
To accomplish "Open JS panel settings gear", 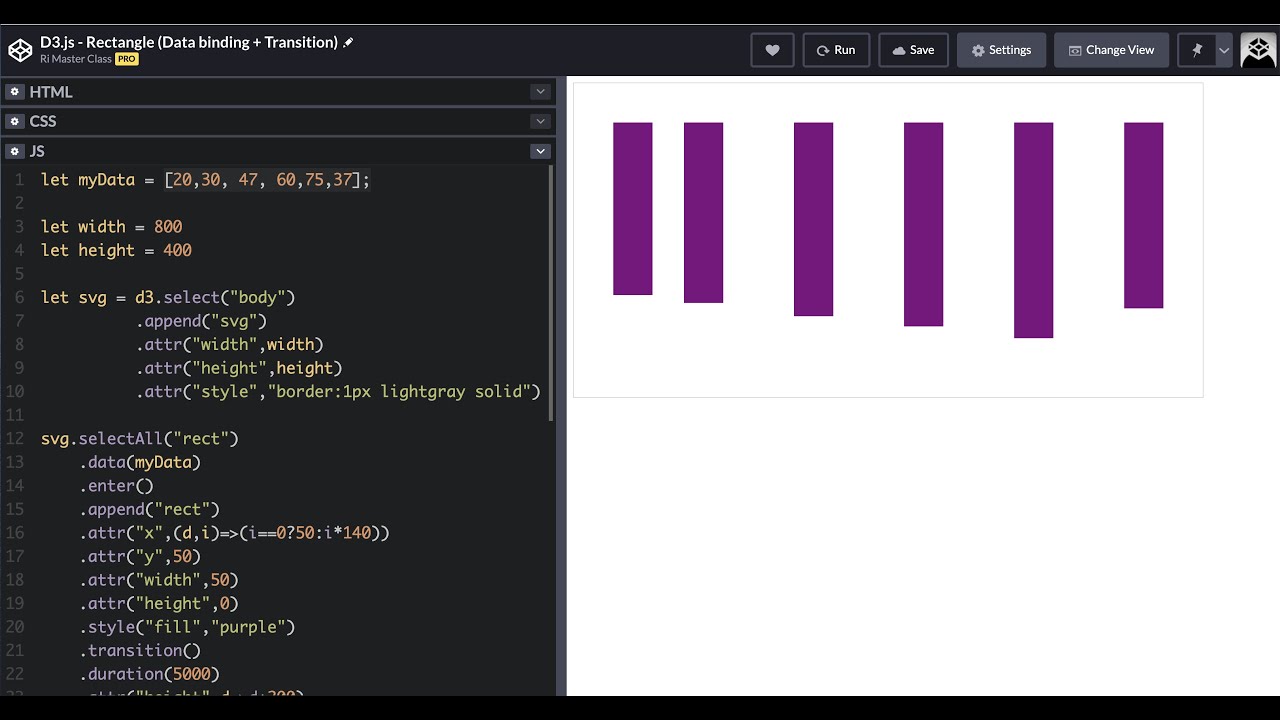I will 14,151.
